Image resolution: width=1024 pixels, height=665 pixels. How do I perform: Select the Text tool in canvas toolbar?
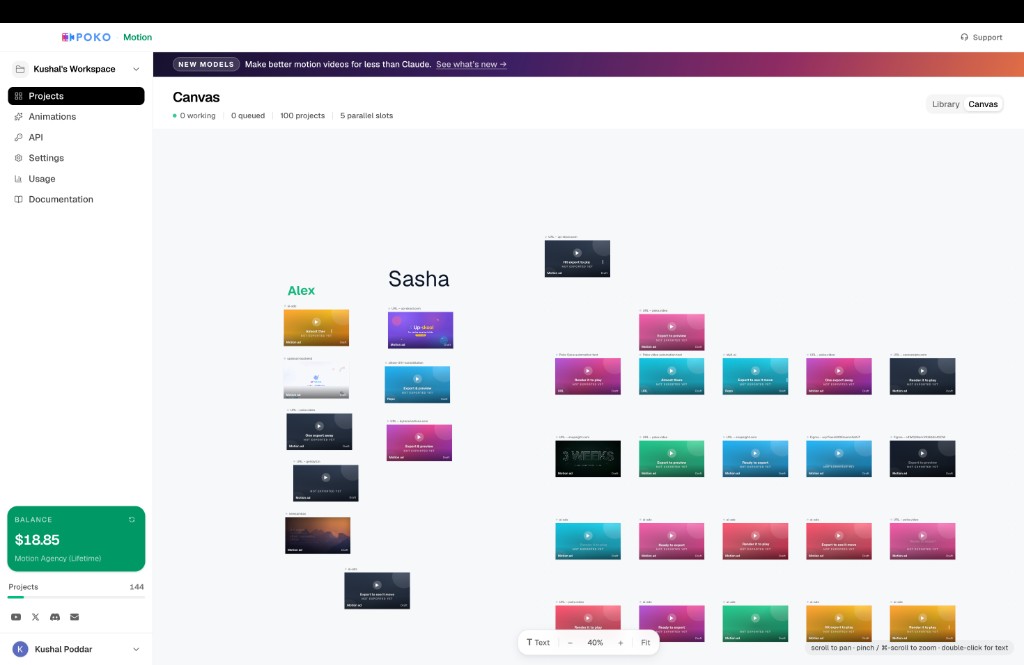point(538,643)
